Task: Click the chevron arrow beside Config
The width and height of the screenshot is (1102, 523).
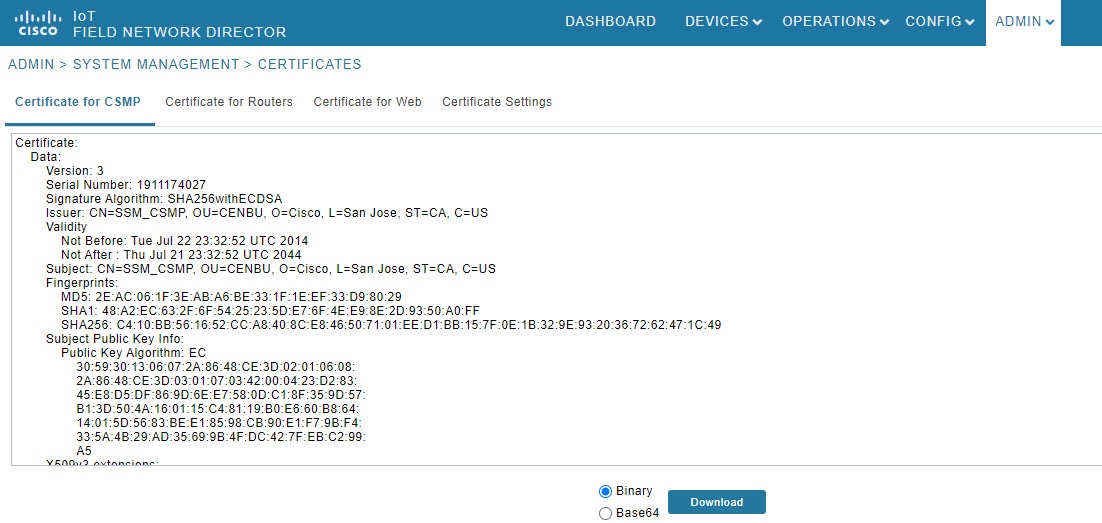Action: click(970, 22)
